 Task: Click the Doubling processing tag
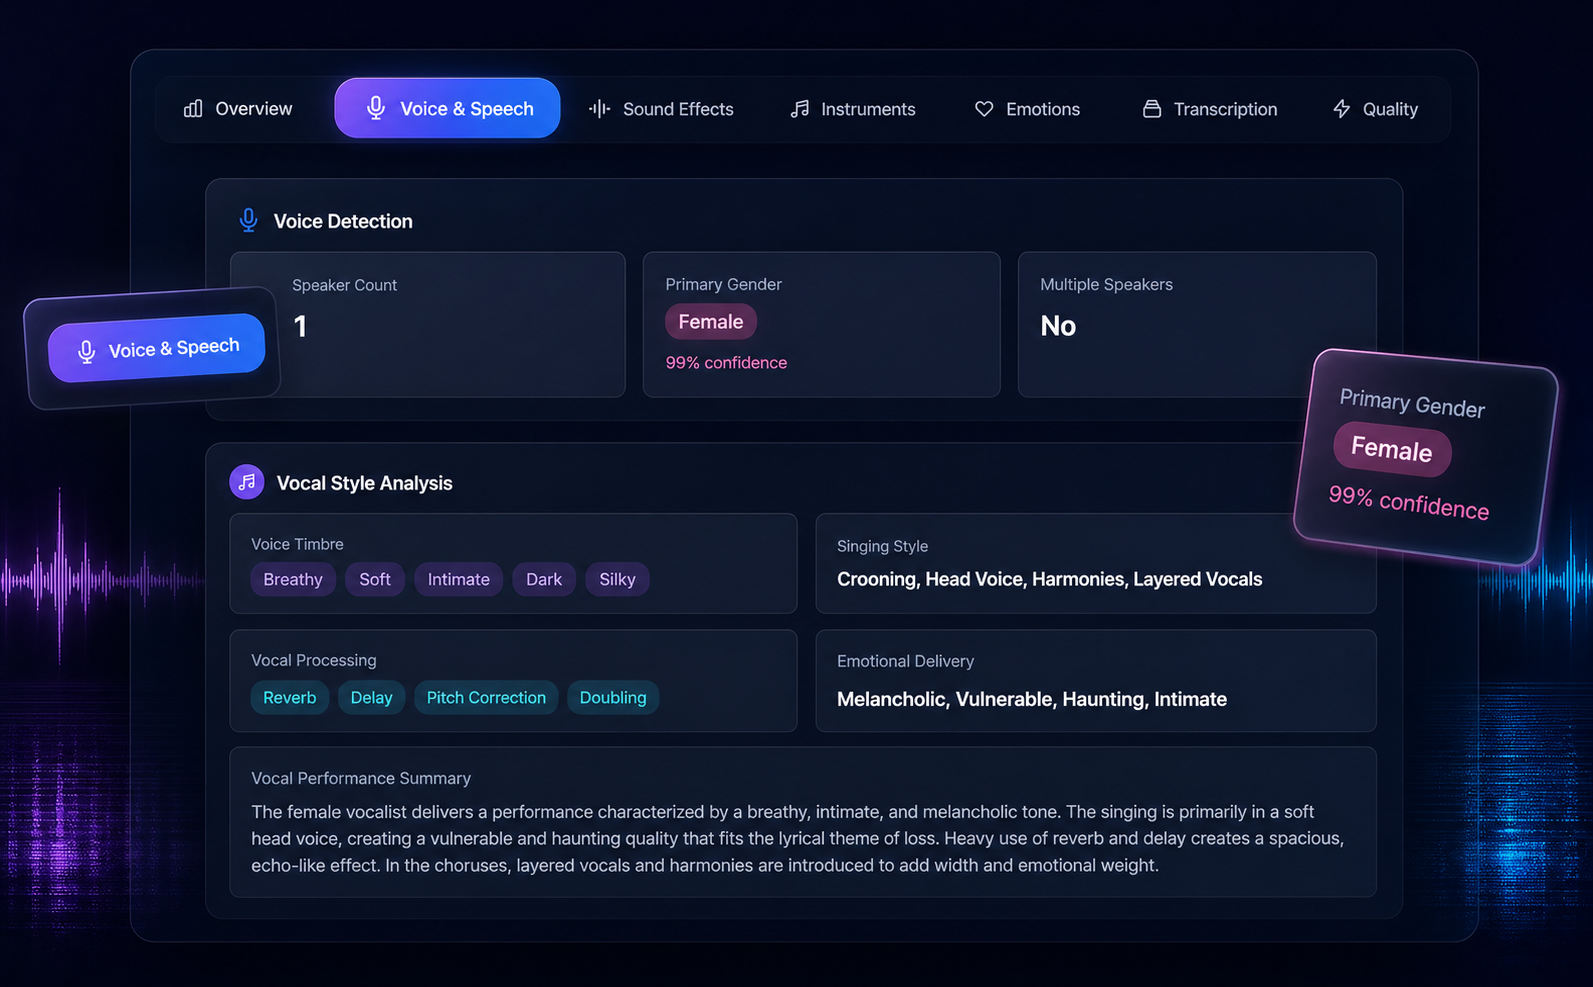coord(613,697)
